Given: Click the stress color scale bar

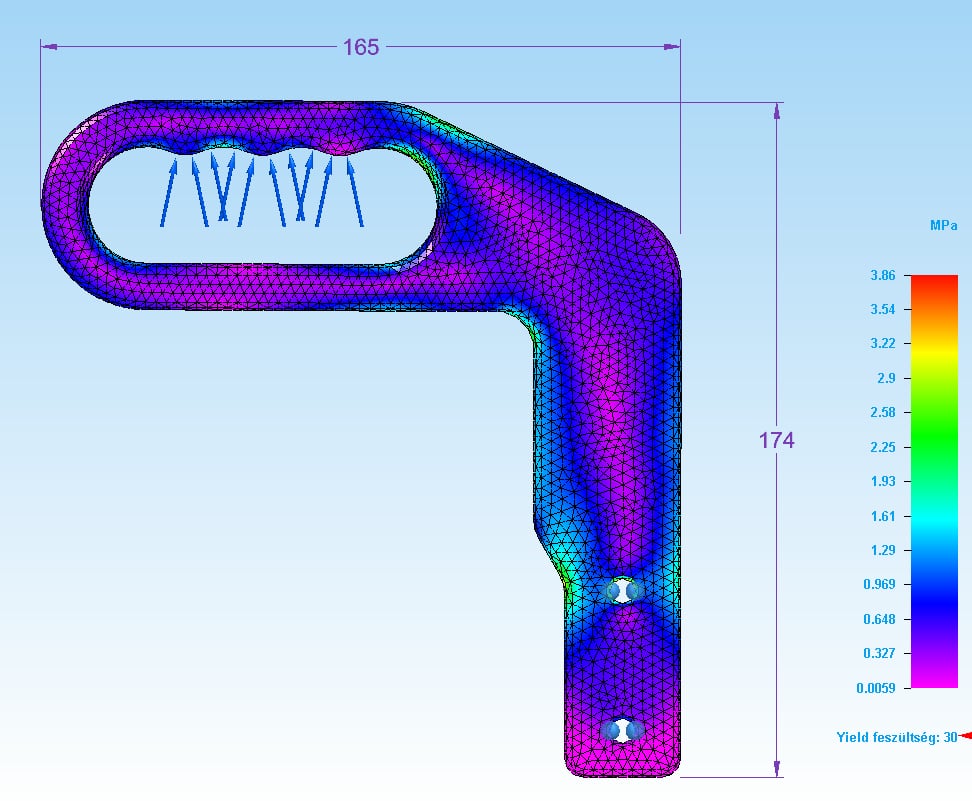Looking at the screenshot, I should pyautogui.click(x=934, y=481).
